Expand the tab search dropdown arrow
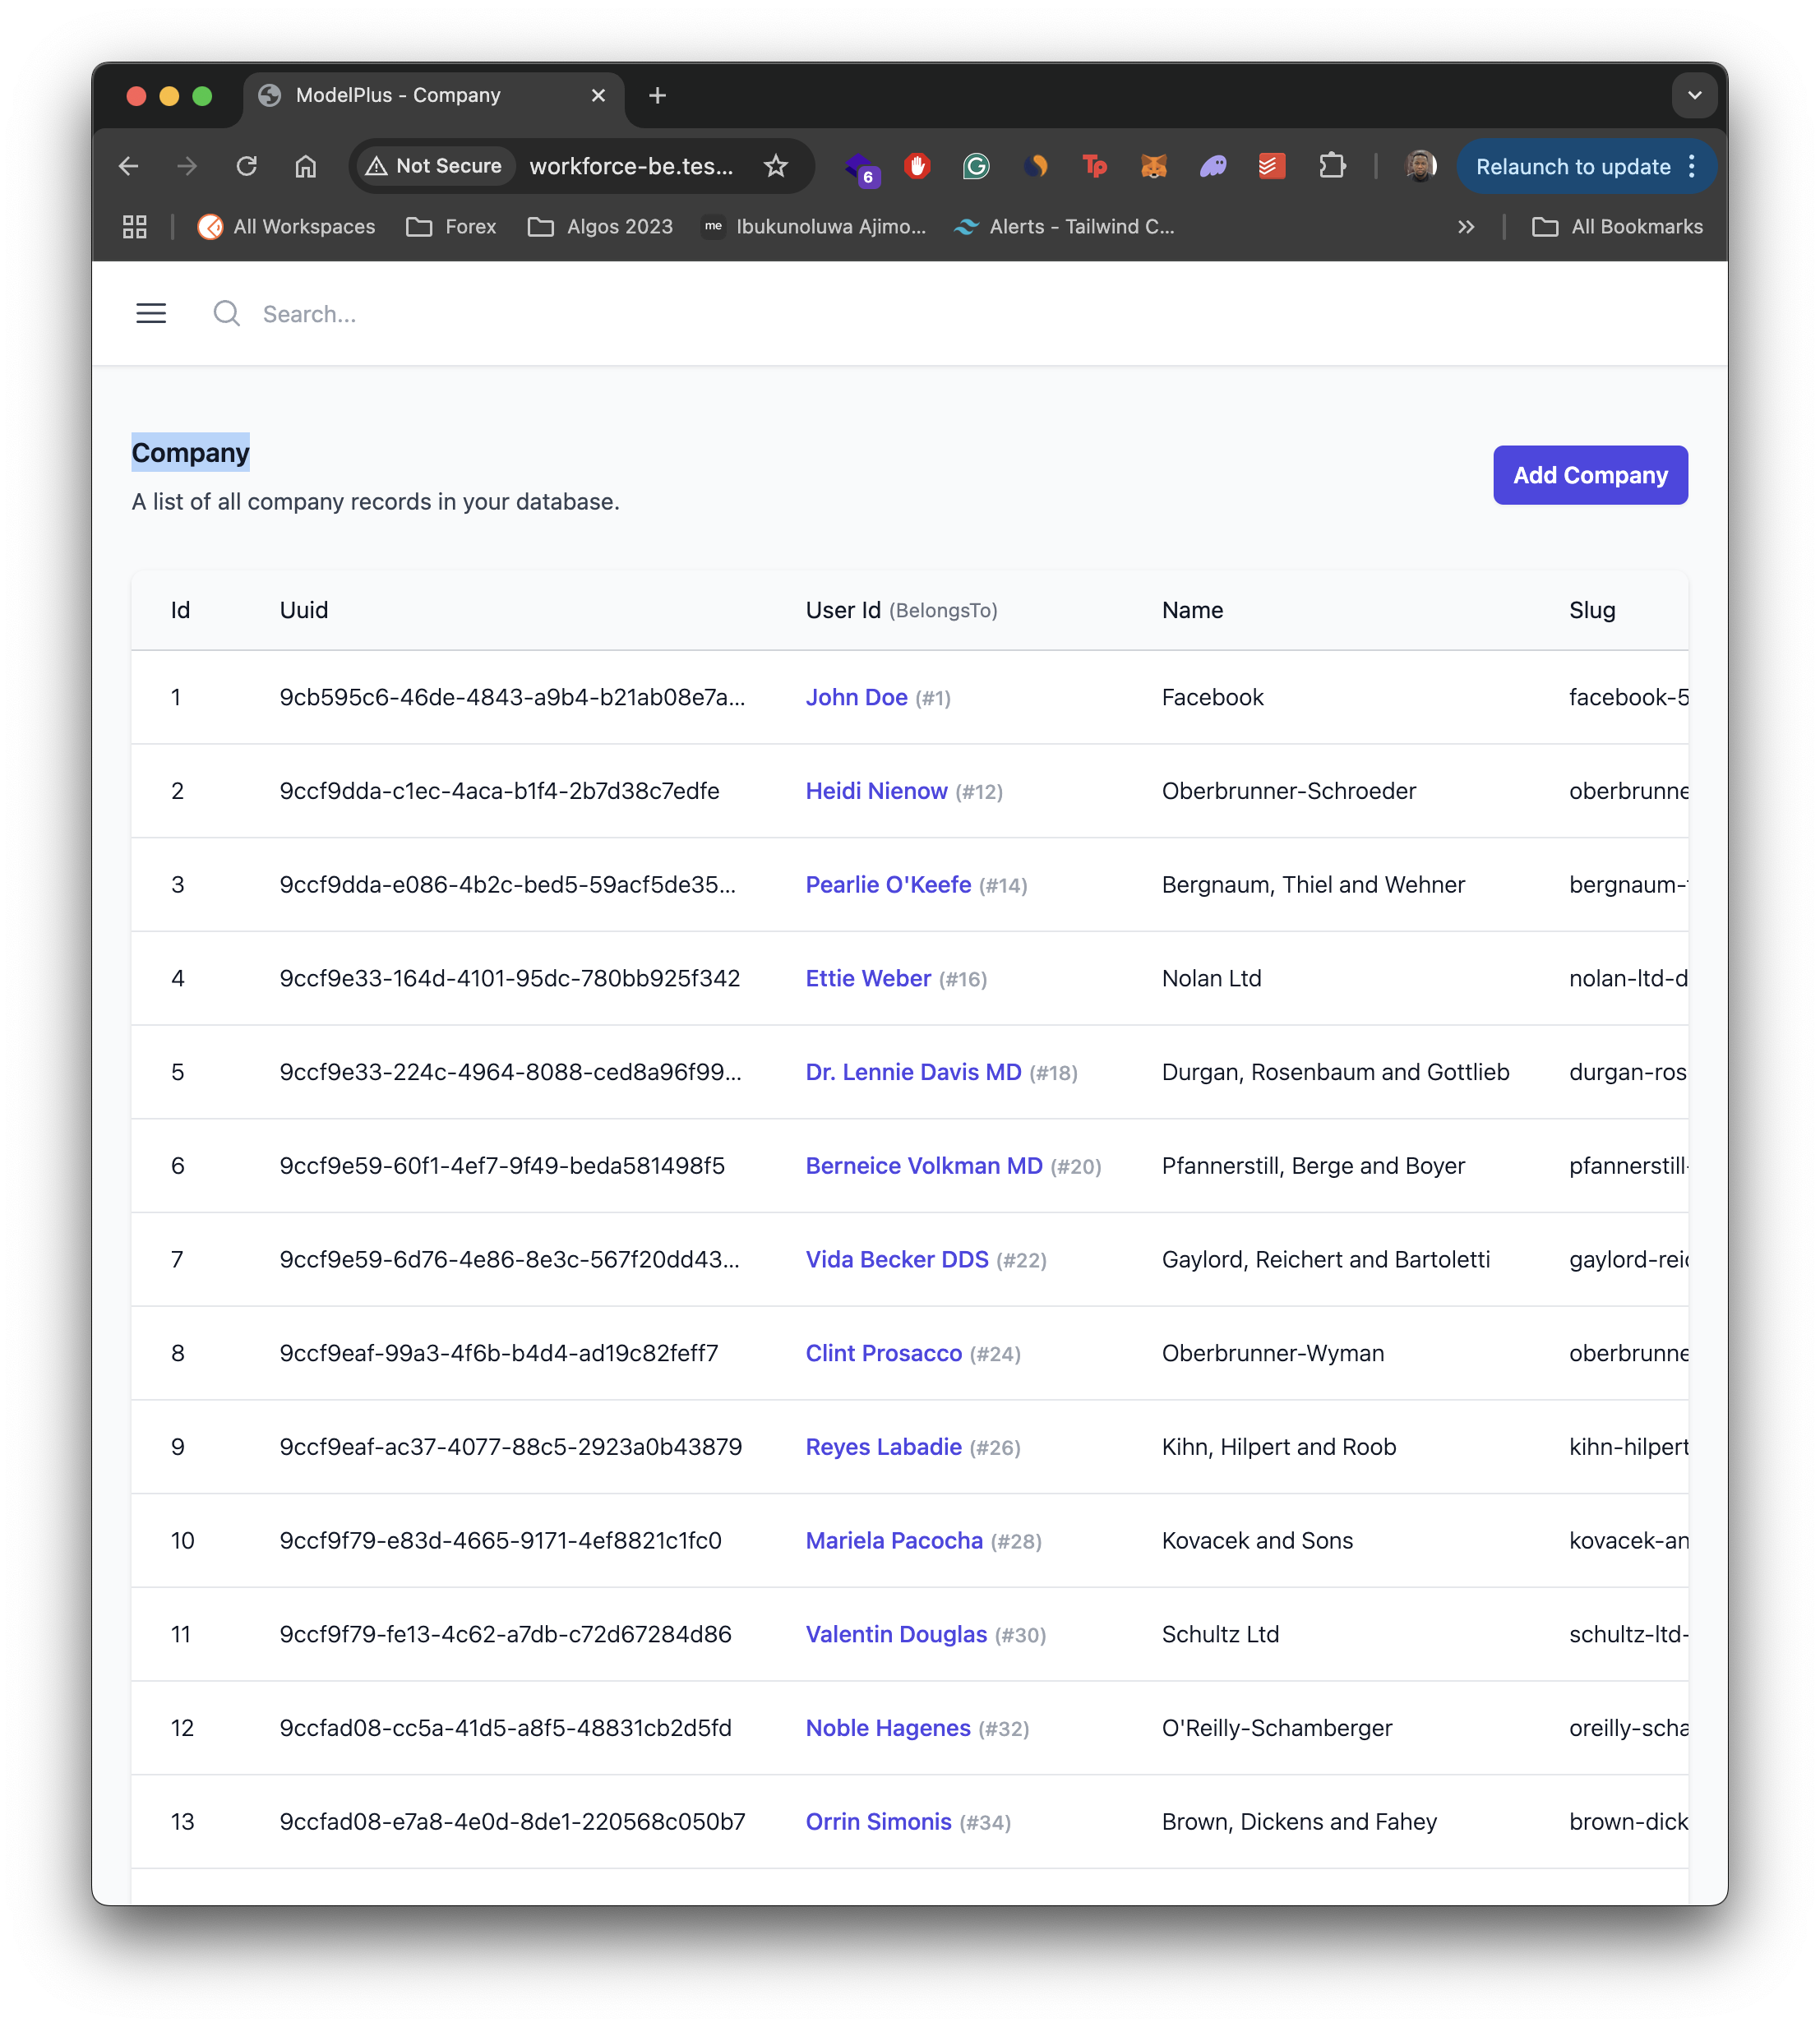Image resolution: width=1820 pixels, height=2027 pixels. click(1694, 96)
